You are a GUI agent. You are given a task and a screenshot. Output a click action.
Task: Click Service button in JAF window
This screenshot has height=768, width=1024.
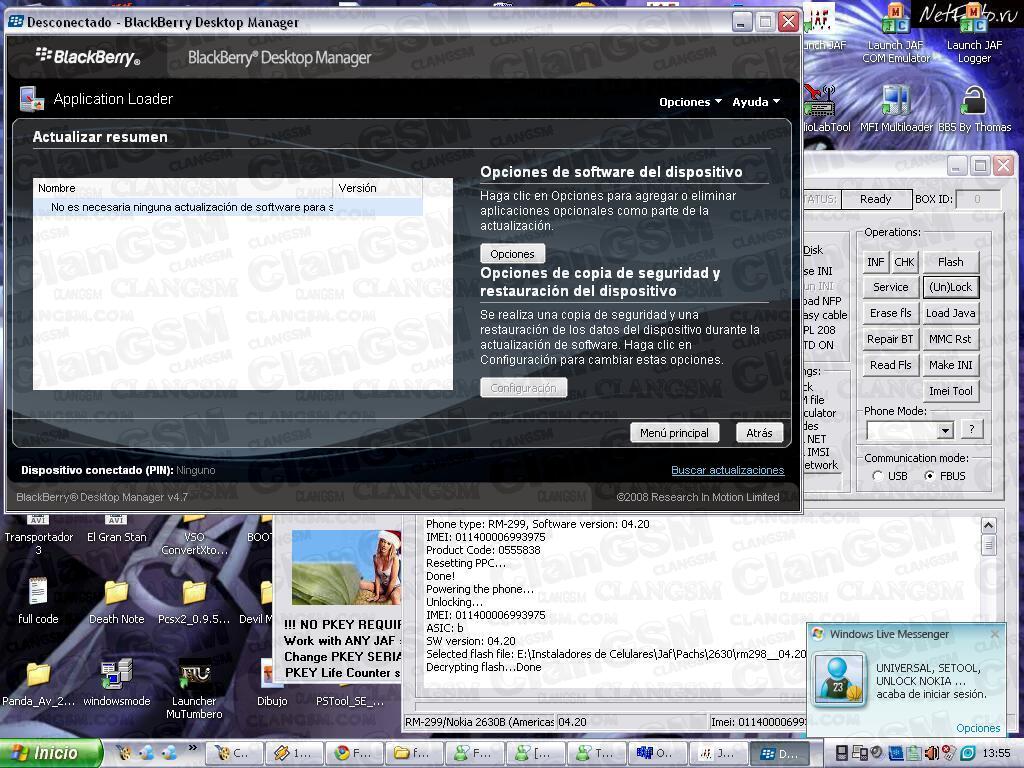click(x=890, y=287)
